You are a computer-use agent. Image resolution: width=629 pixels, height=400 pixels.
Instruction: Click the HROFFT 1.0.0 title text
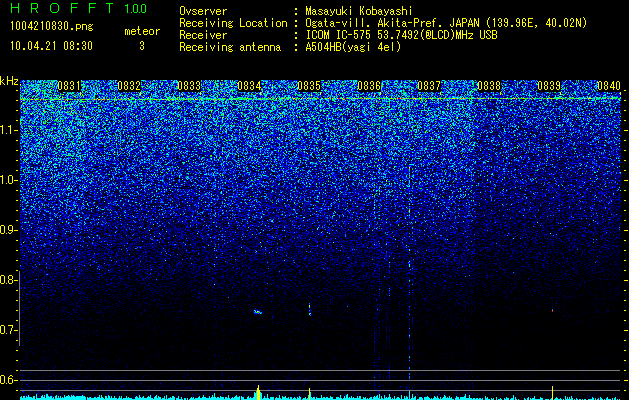pyautogui.click(x=78, y=8)
